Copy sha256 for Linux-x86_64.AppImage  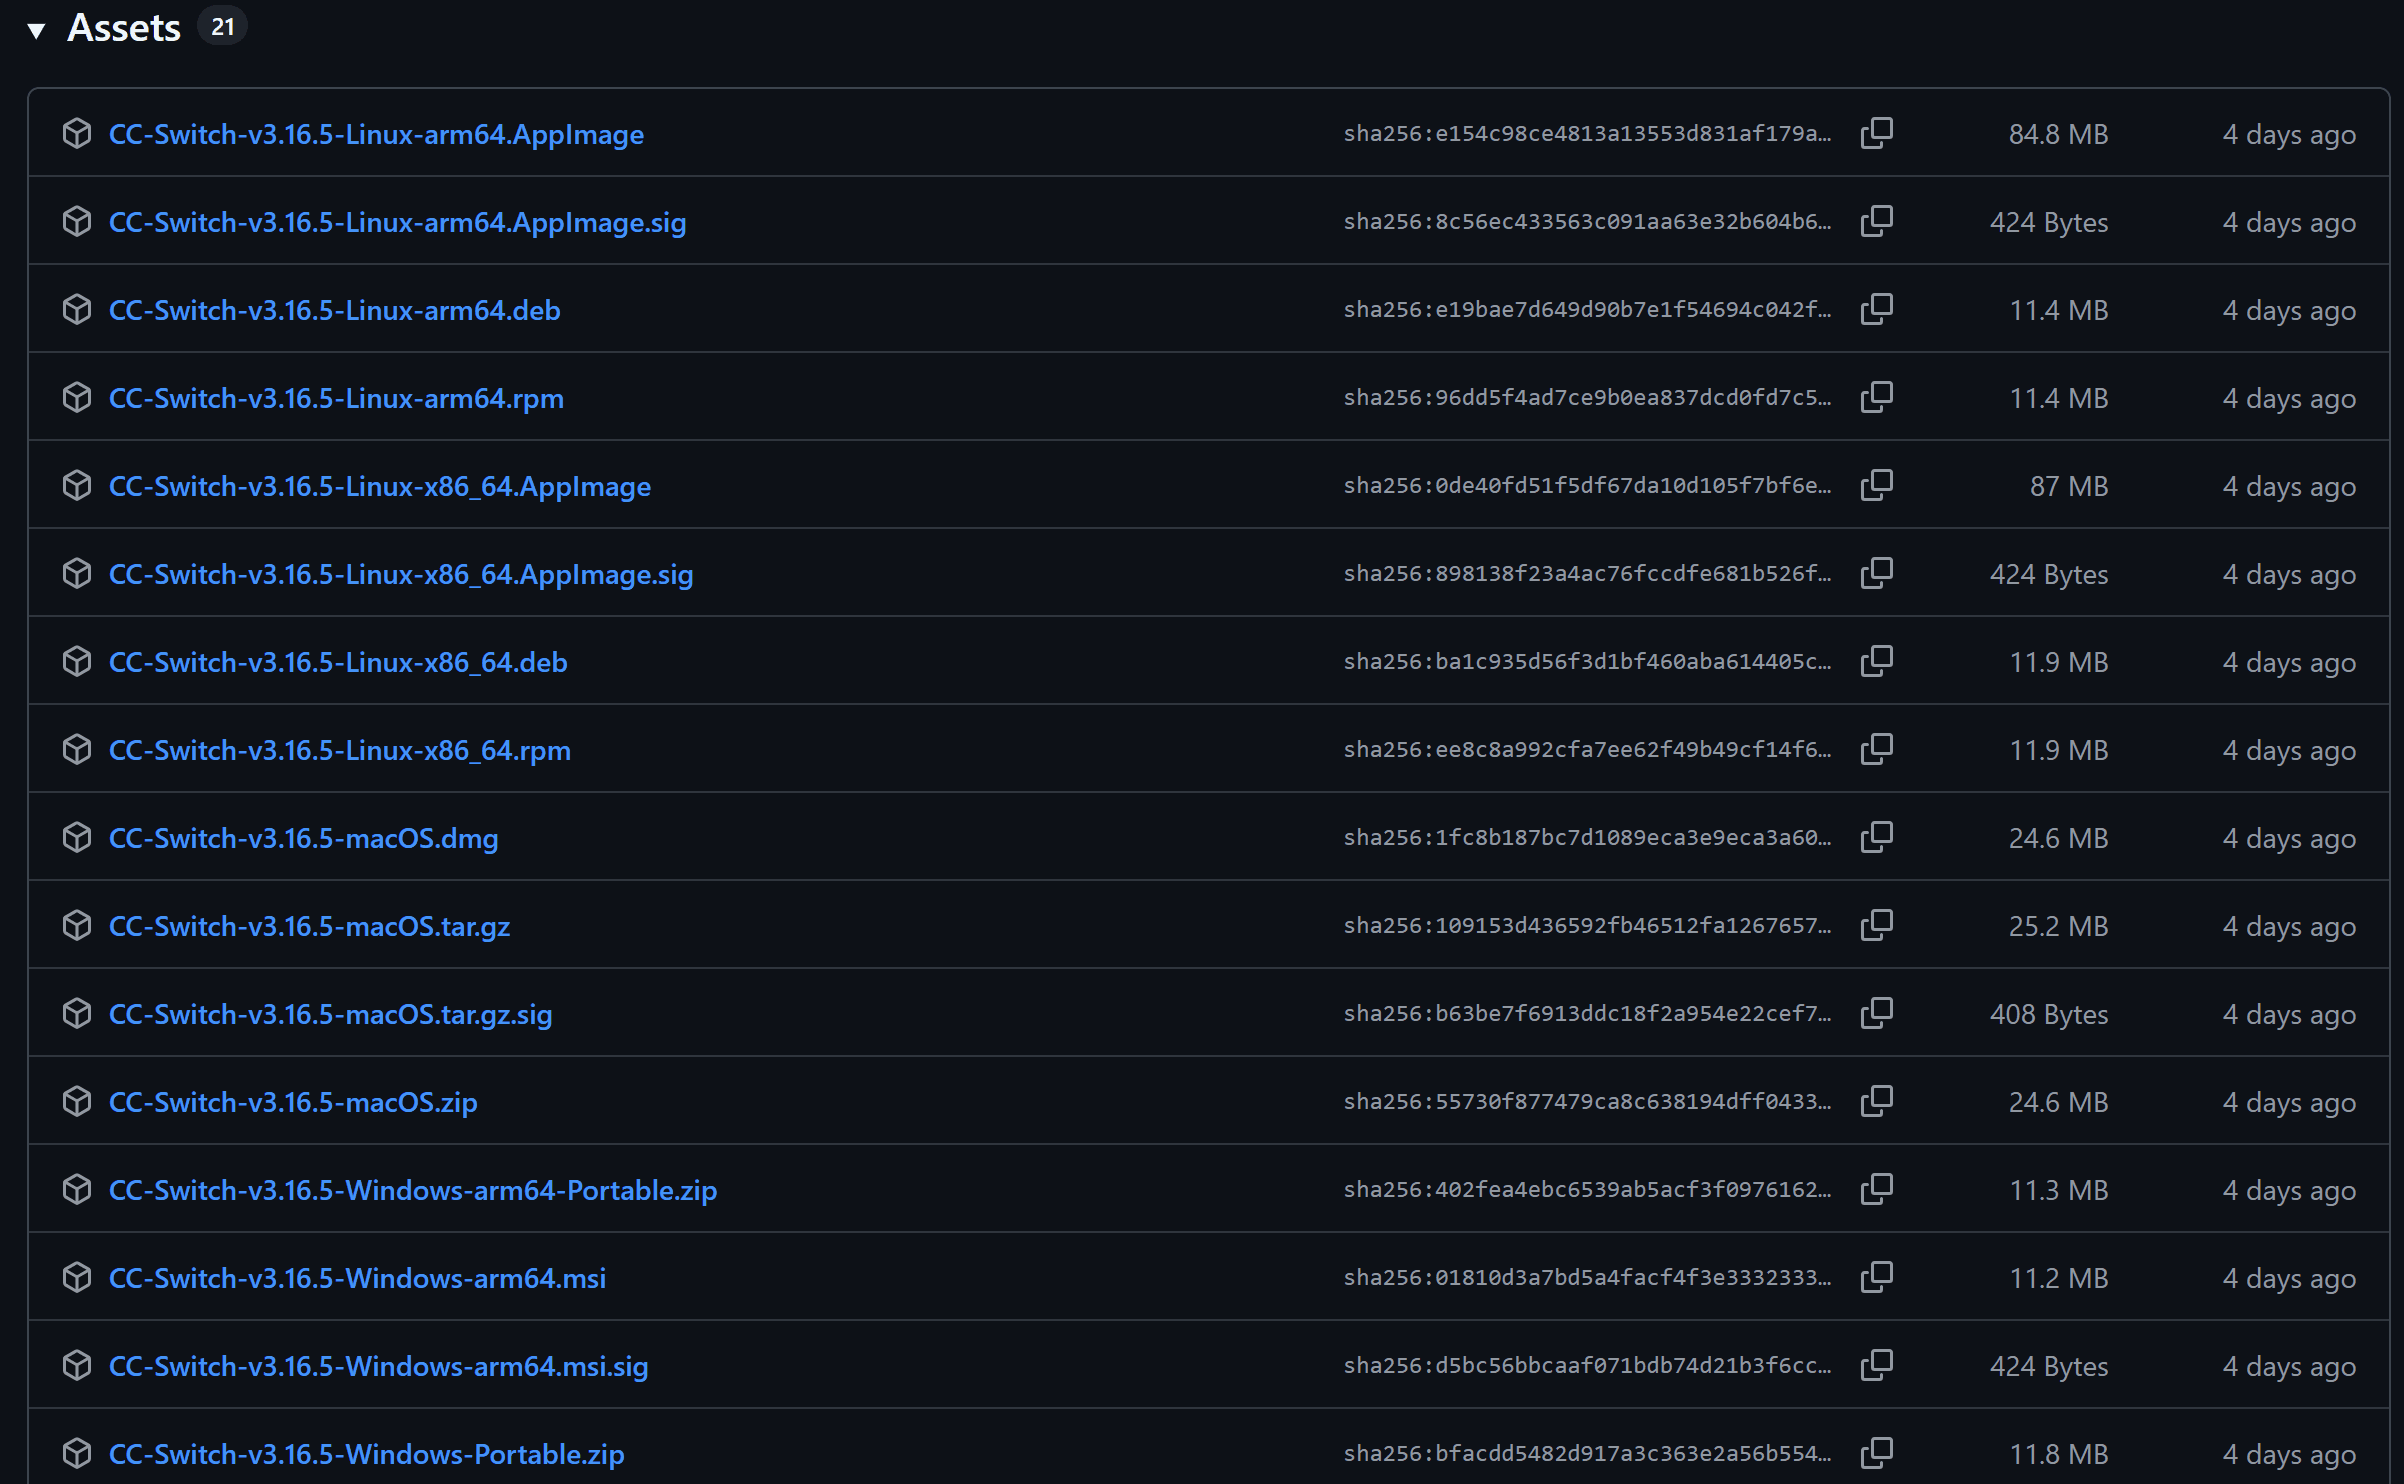coord(1876,485)
